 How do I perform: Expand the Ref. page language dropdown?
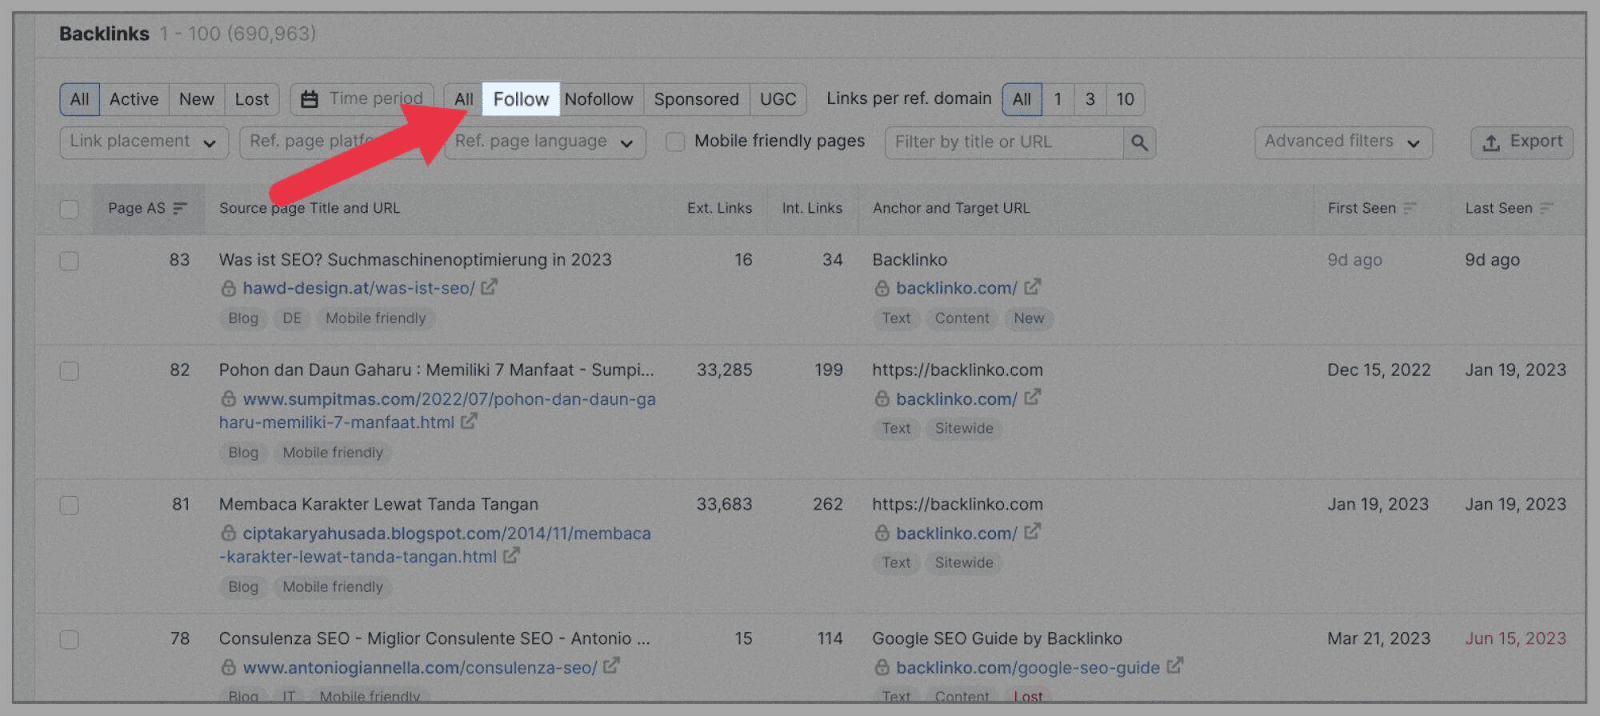click(x=544, y=142)
